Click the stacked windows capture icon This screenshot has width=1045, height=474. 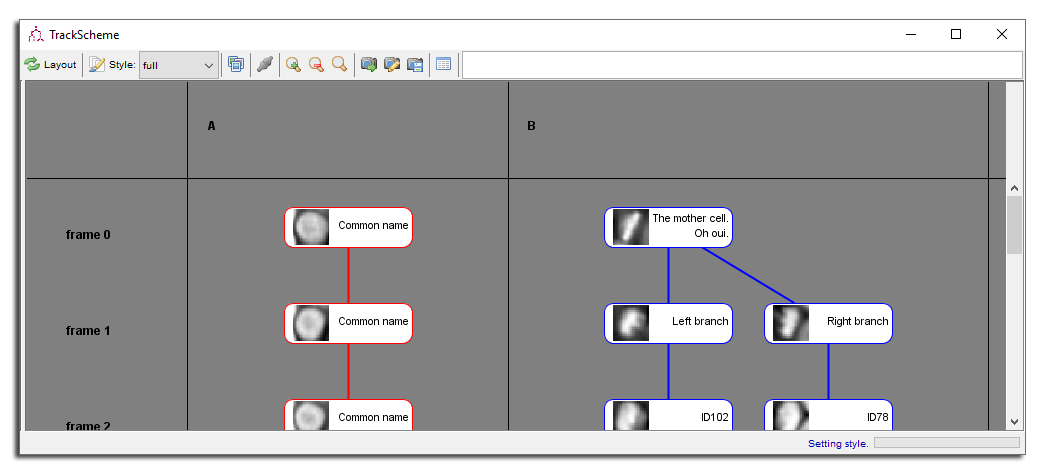pyautogui.click(x=236, y=65)
